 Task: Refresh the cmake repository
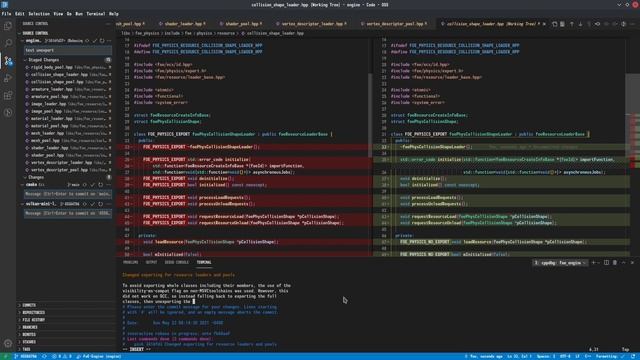[x=100, y=185]
